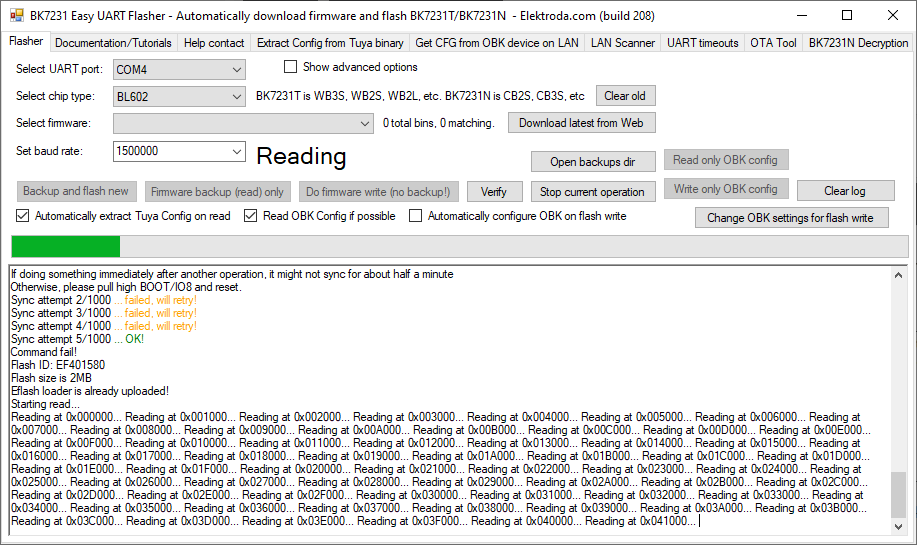Click Read only OBK config button
Screen dimensions: 917x545
(x=726, y=160)
